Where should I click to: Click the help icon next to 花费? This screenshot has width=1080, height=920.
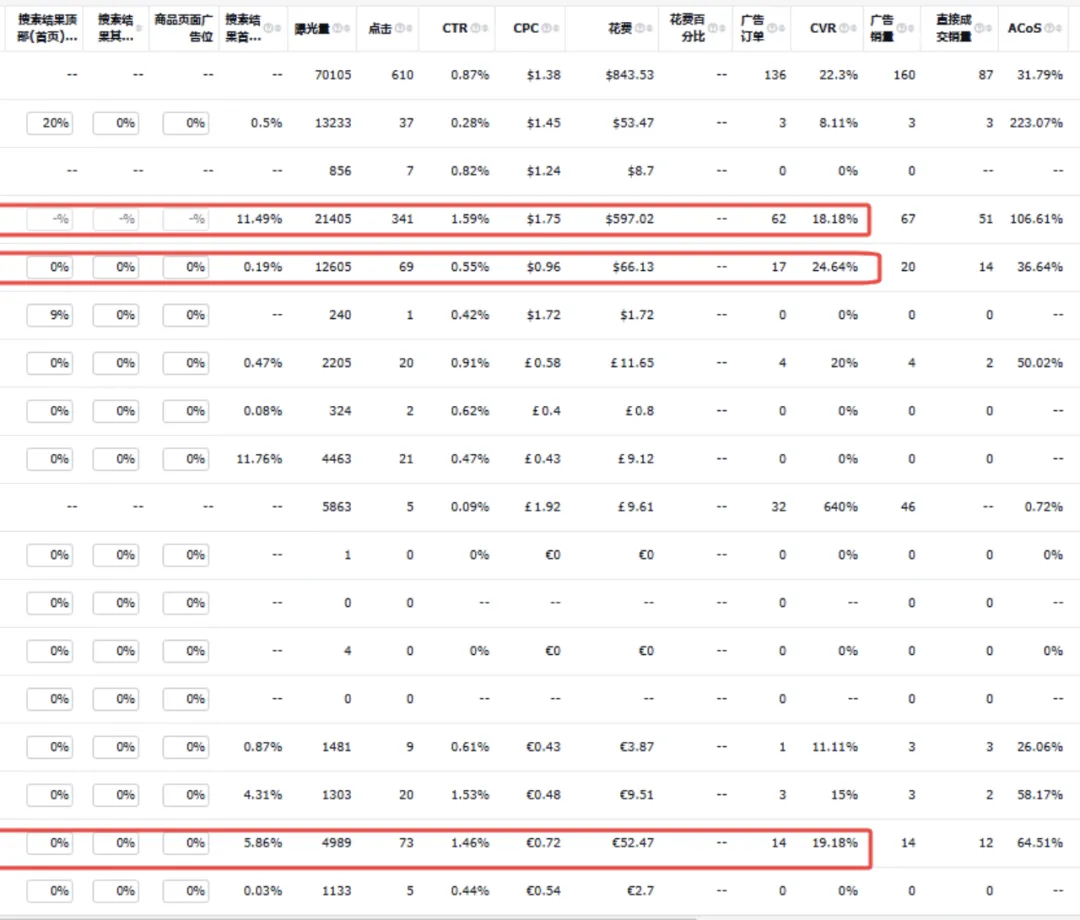tap(640, 28)
